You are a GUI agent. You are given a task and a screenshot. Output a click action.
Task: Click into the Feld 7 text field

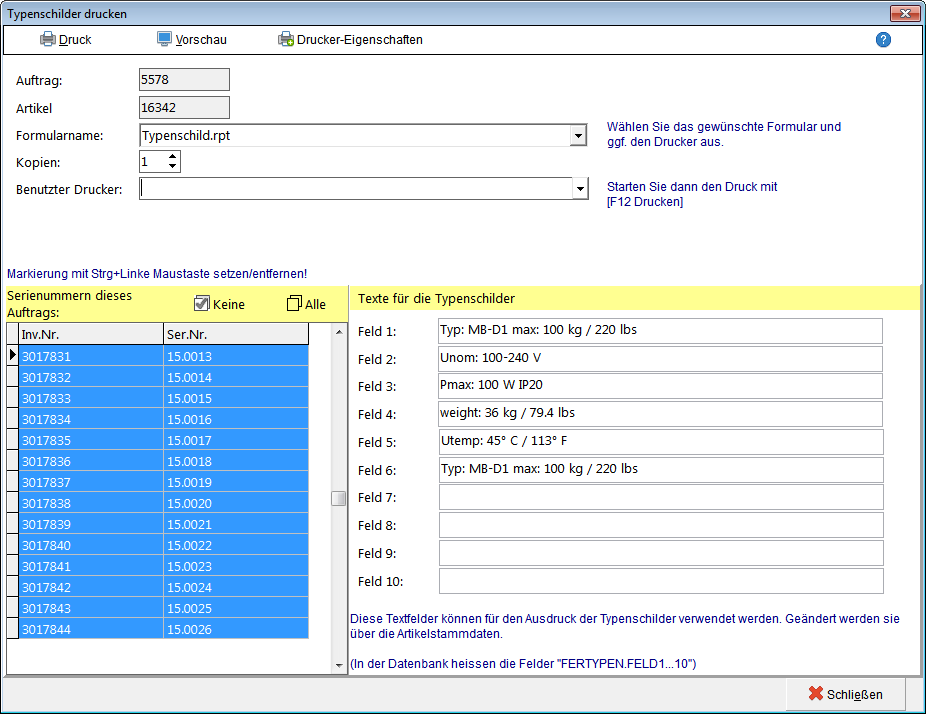pos(661,497)
